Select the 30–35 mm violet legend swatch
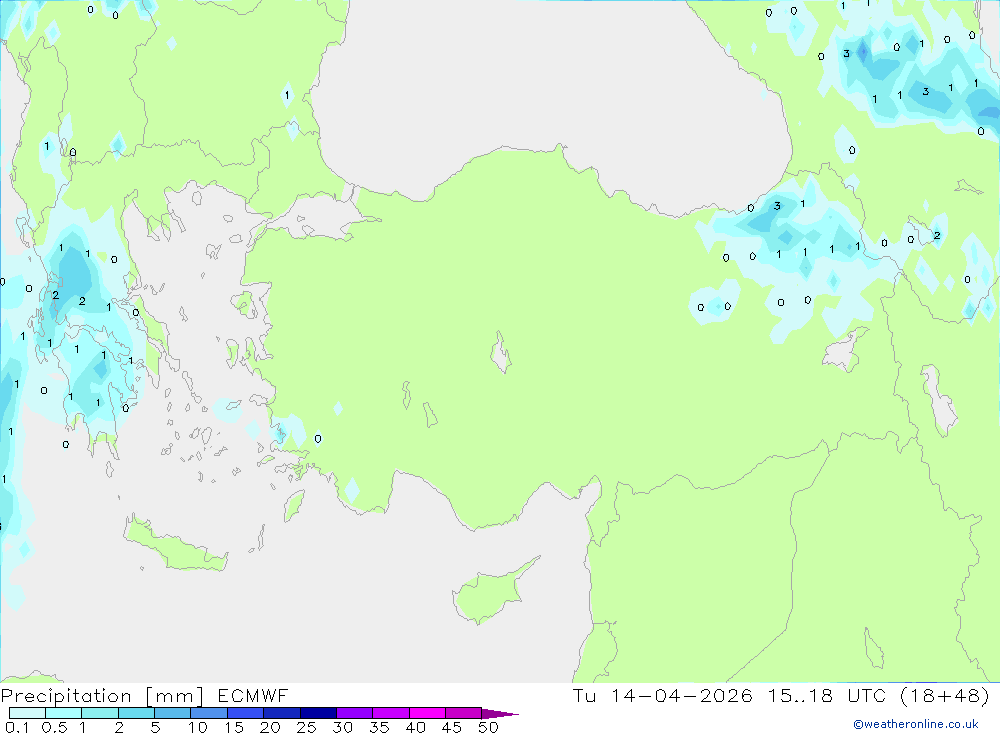The image size is (1000, 733). pyautogui.click(x=354, y=713)
